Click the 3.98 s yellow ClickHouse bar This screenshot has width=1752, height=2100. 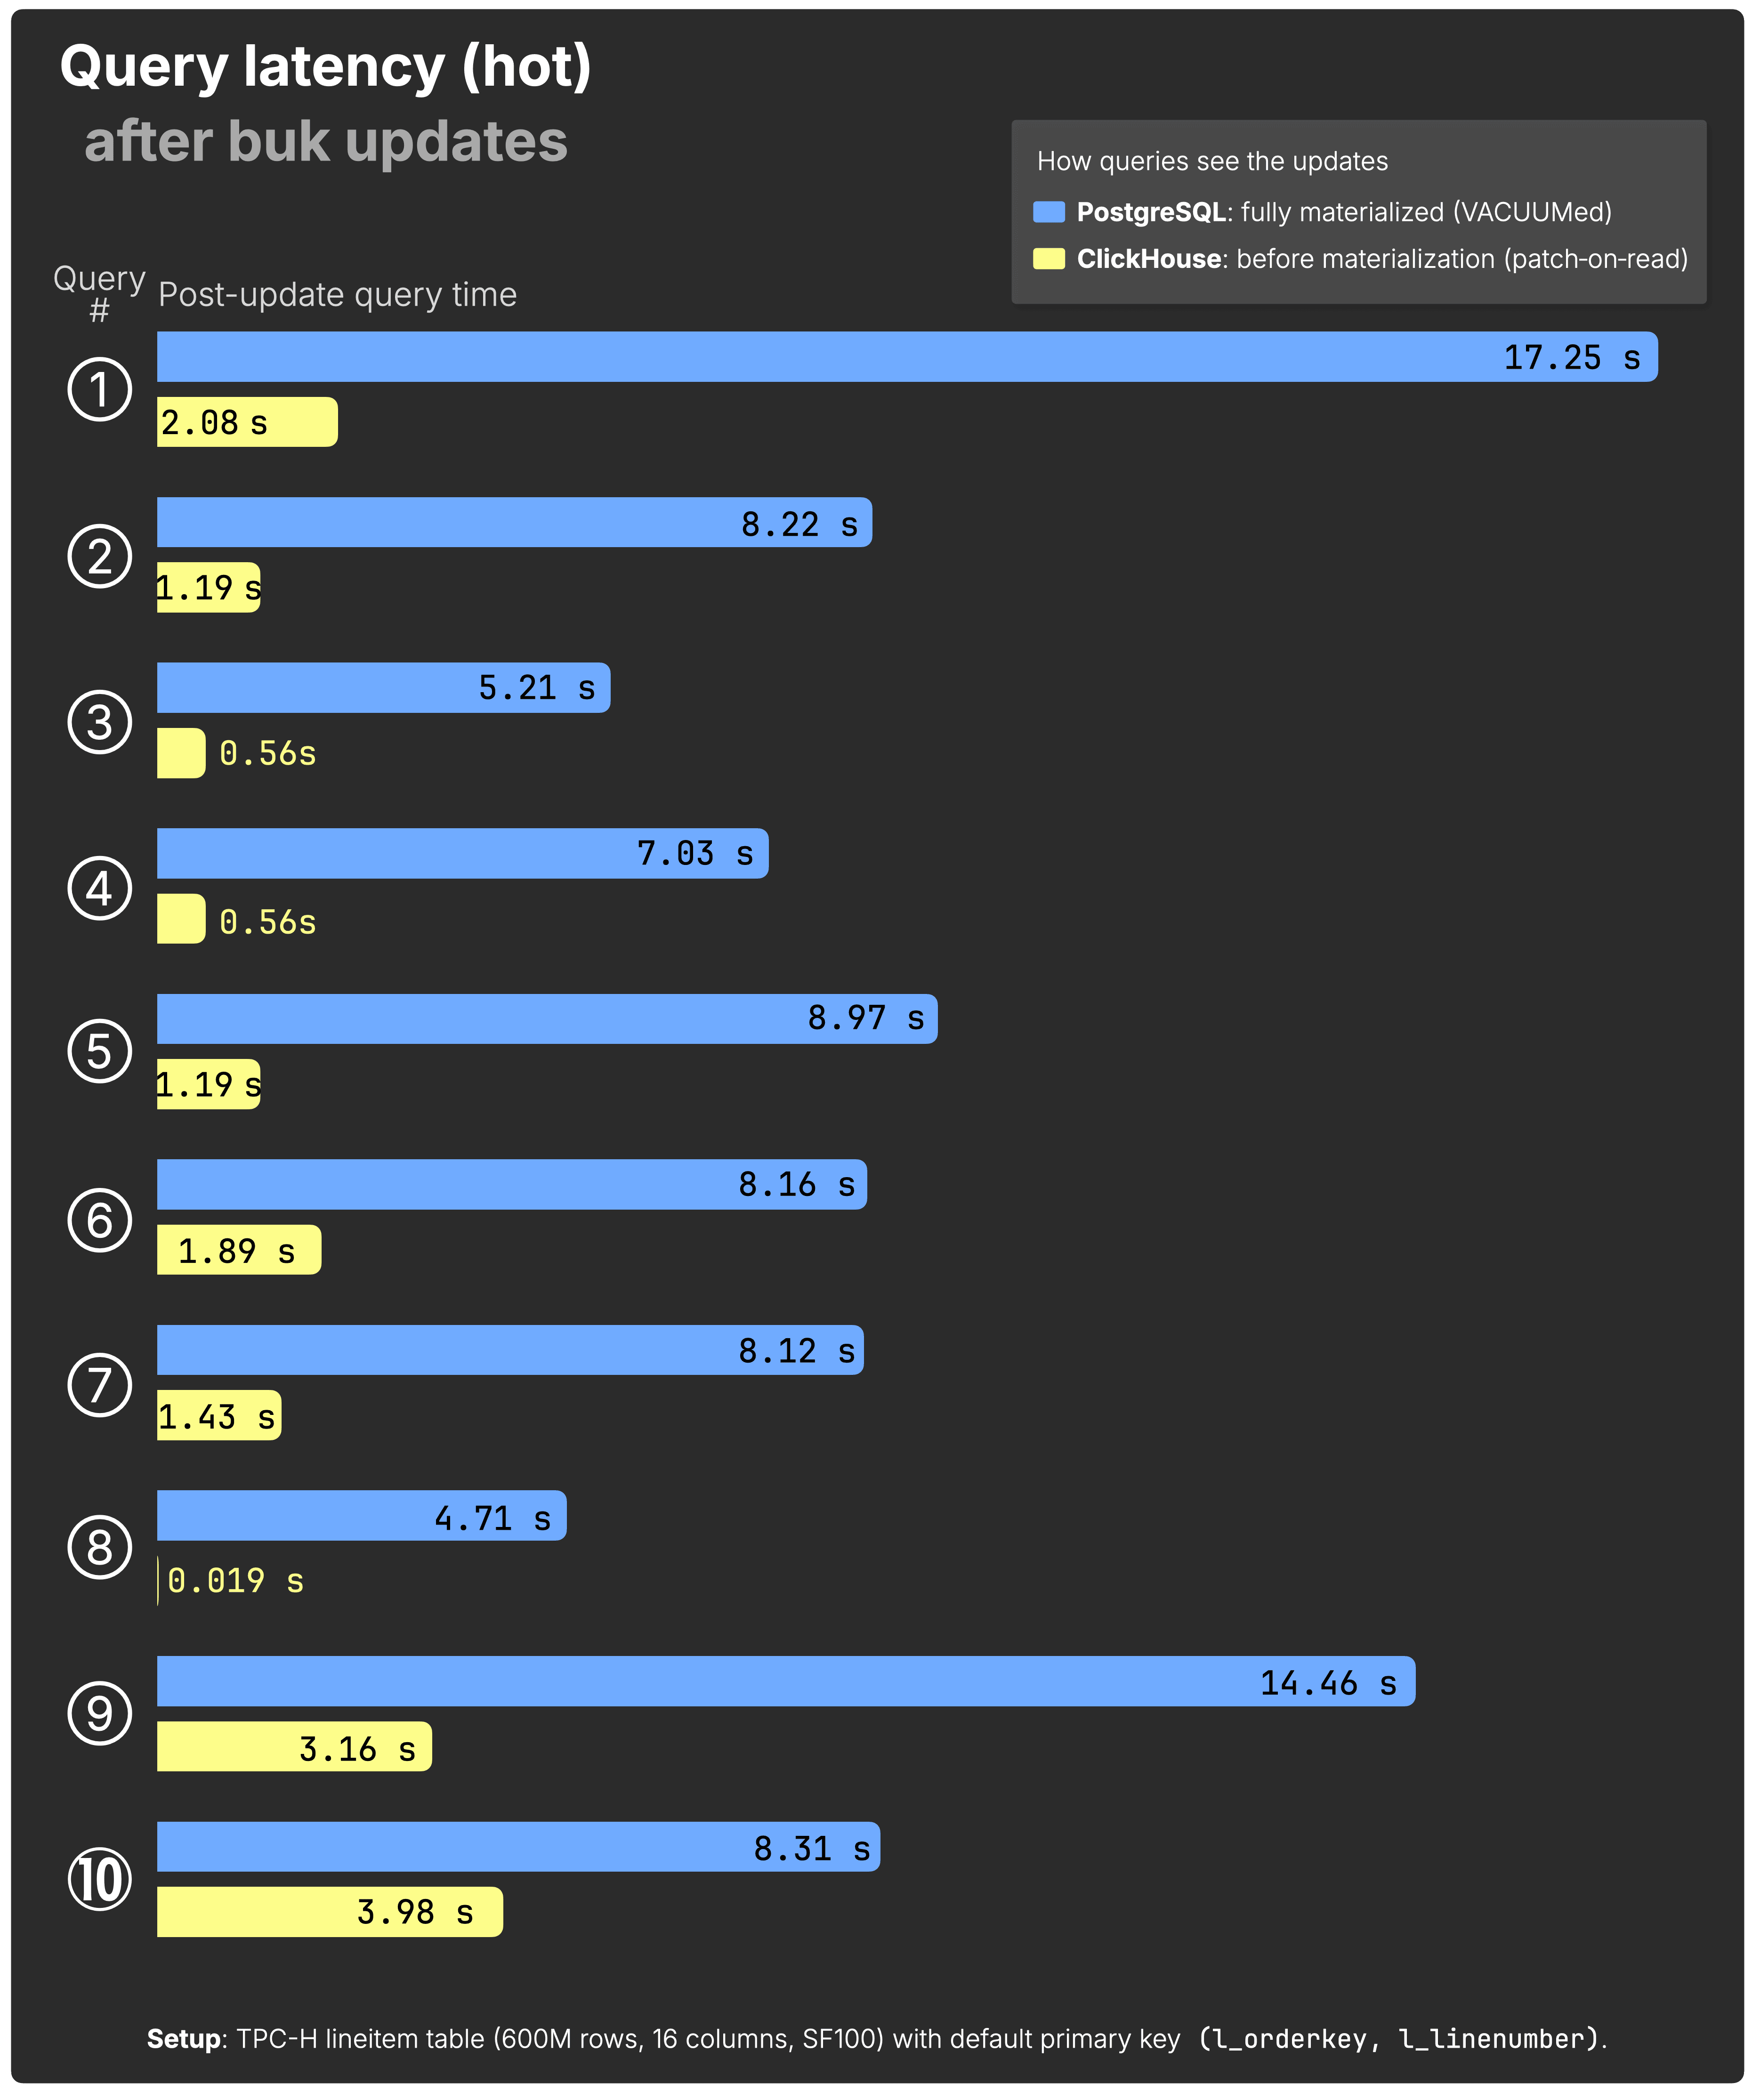click(329, 1912)
